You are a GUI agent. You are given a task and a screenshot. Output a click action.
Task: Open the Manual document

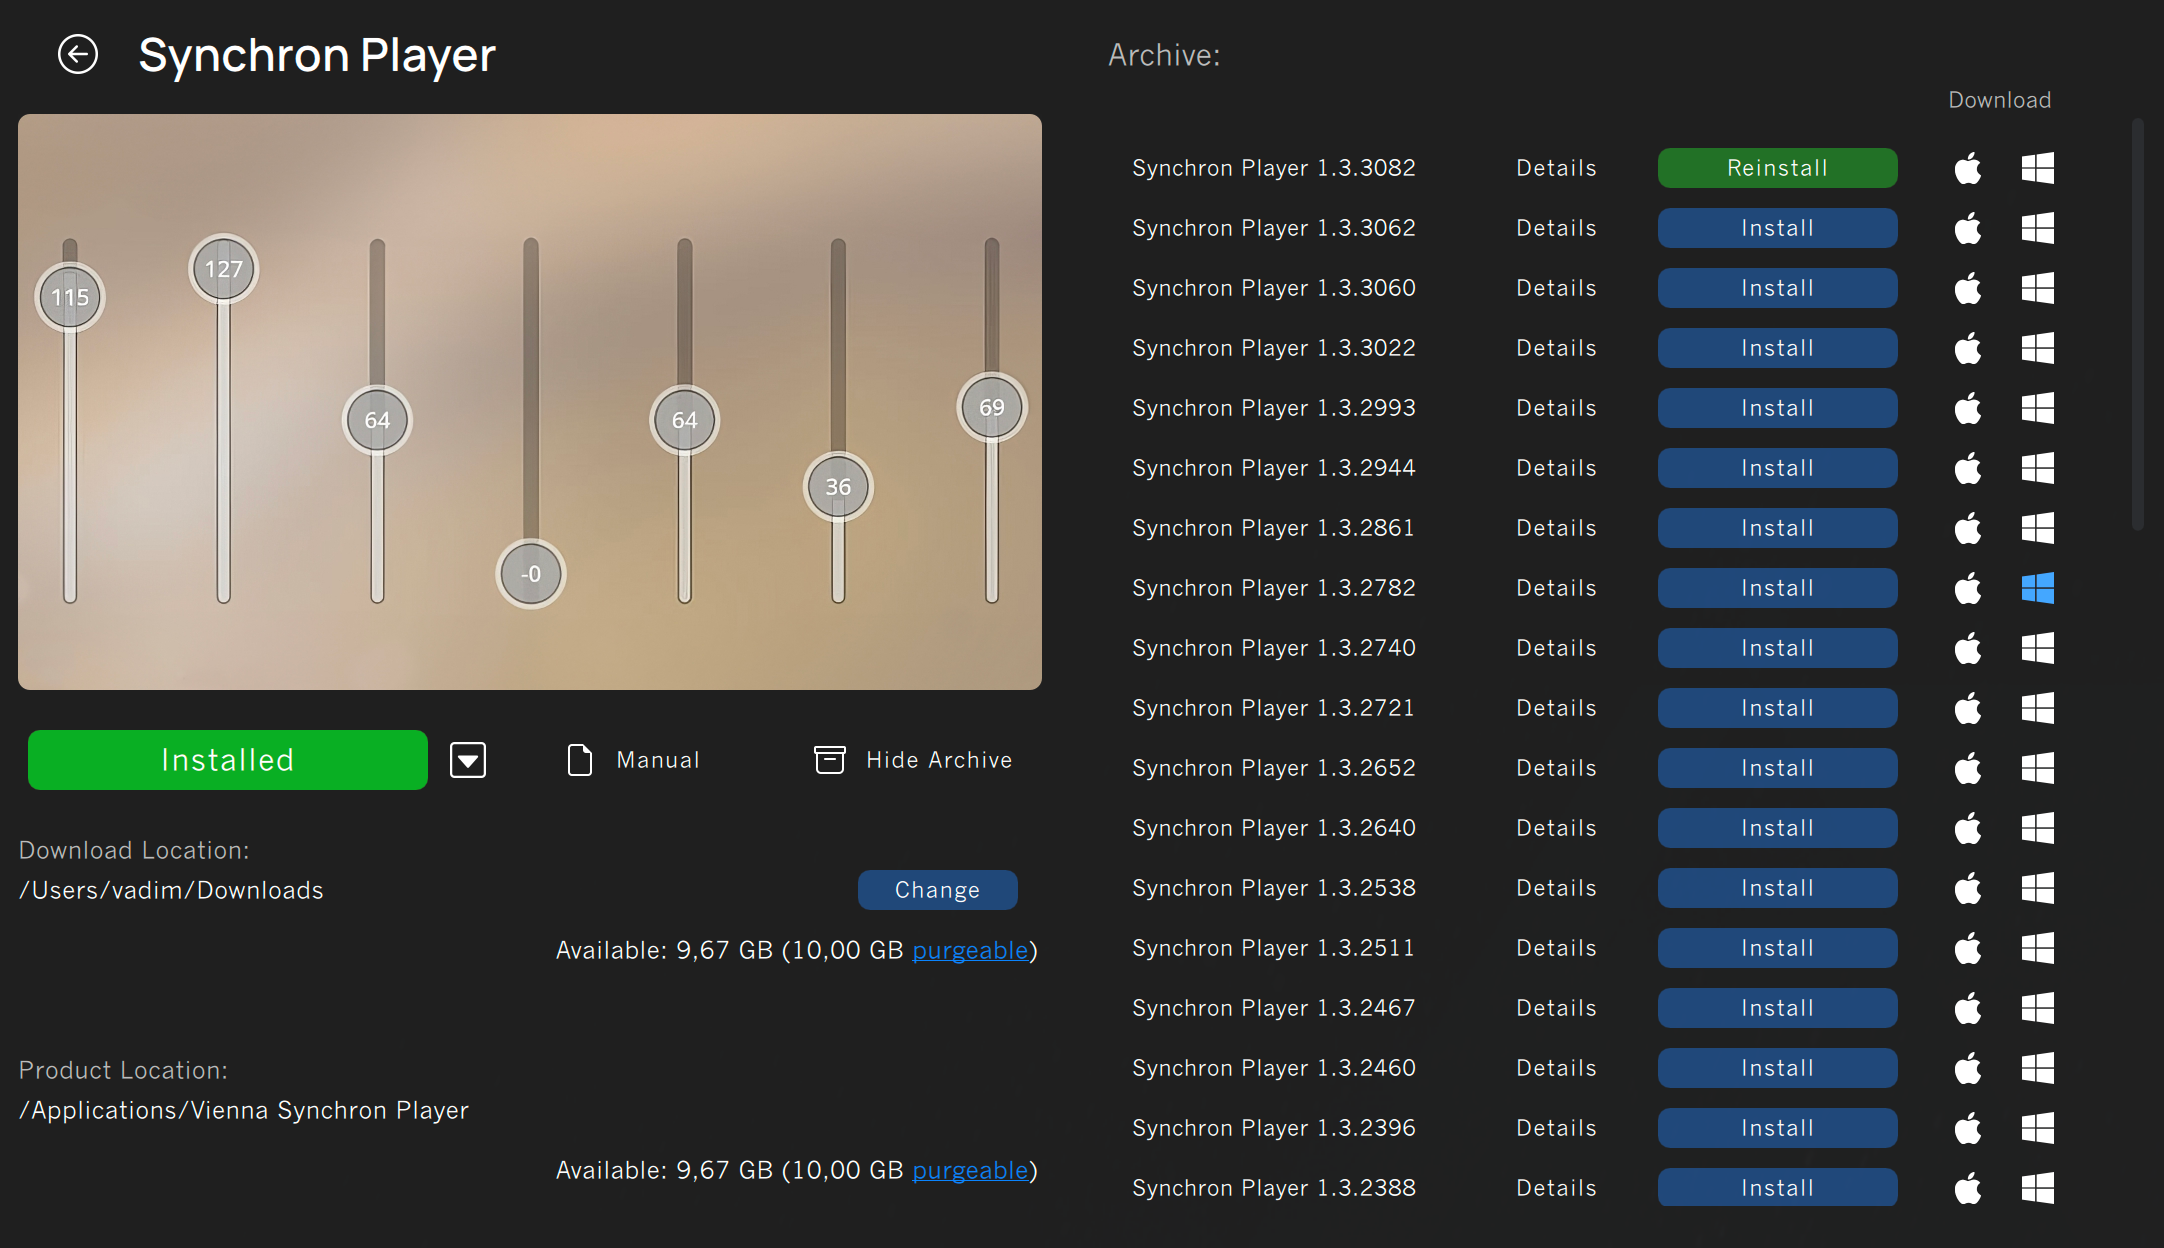pyautogui.click(x=633, y=760)
